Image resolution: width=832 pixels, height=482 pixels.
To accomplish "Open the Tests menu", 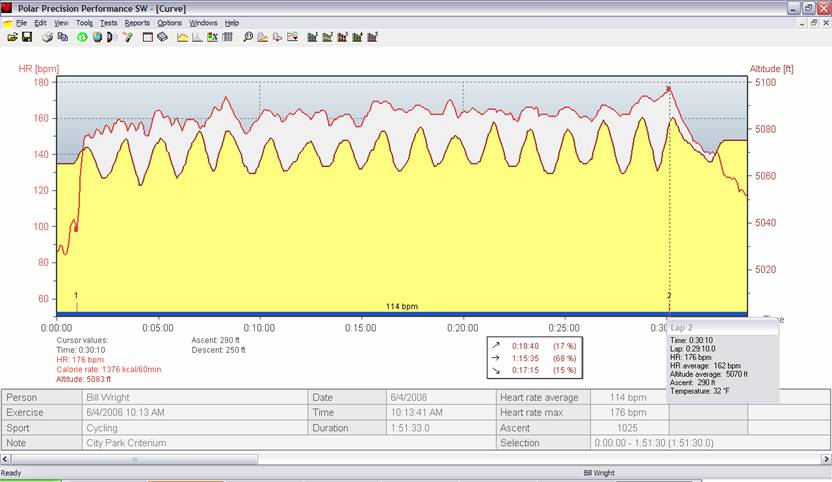I will click(109, 23).
